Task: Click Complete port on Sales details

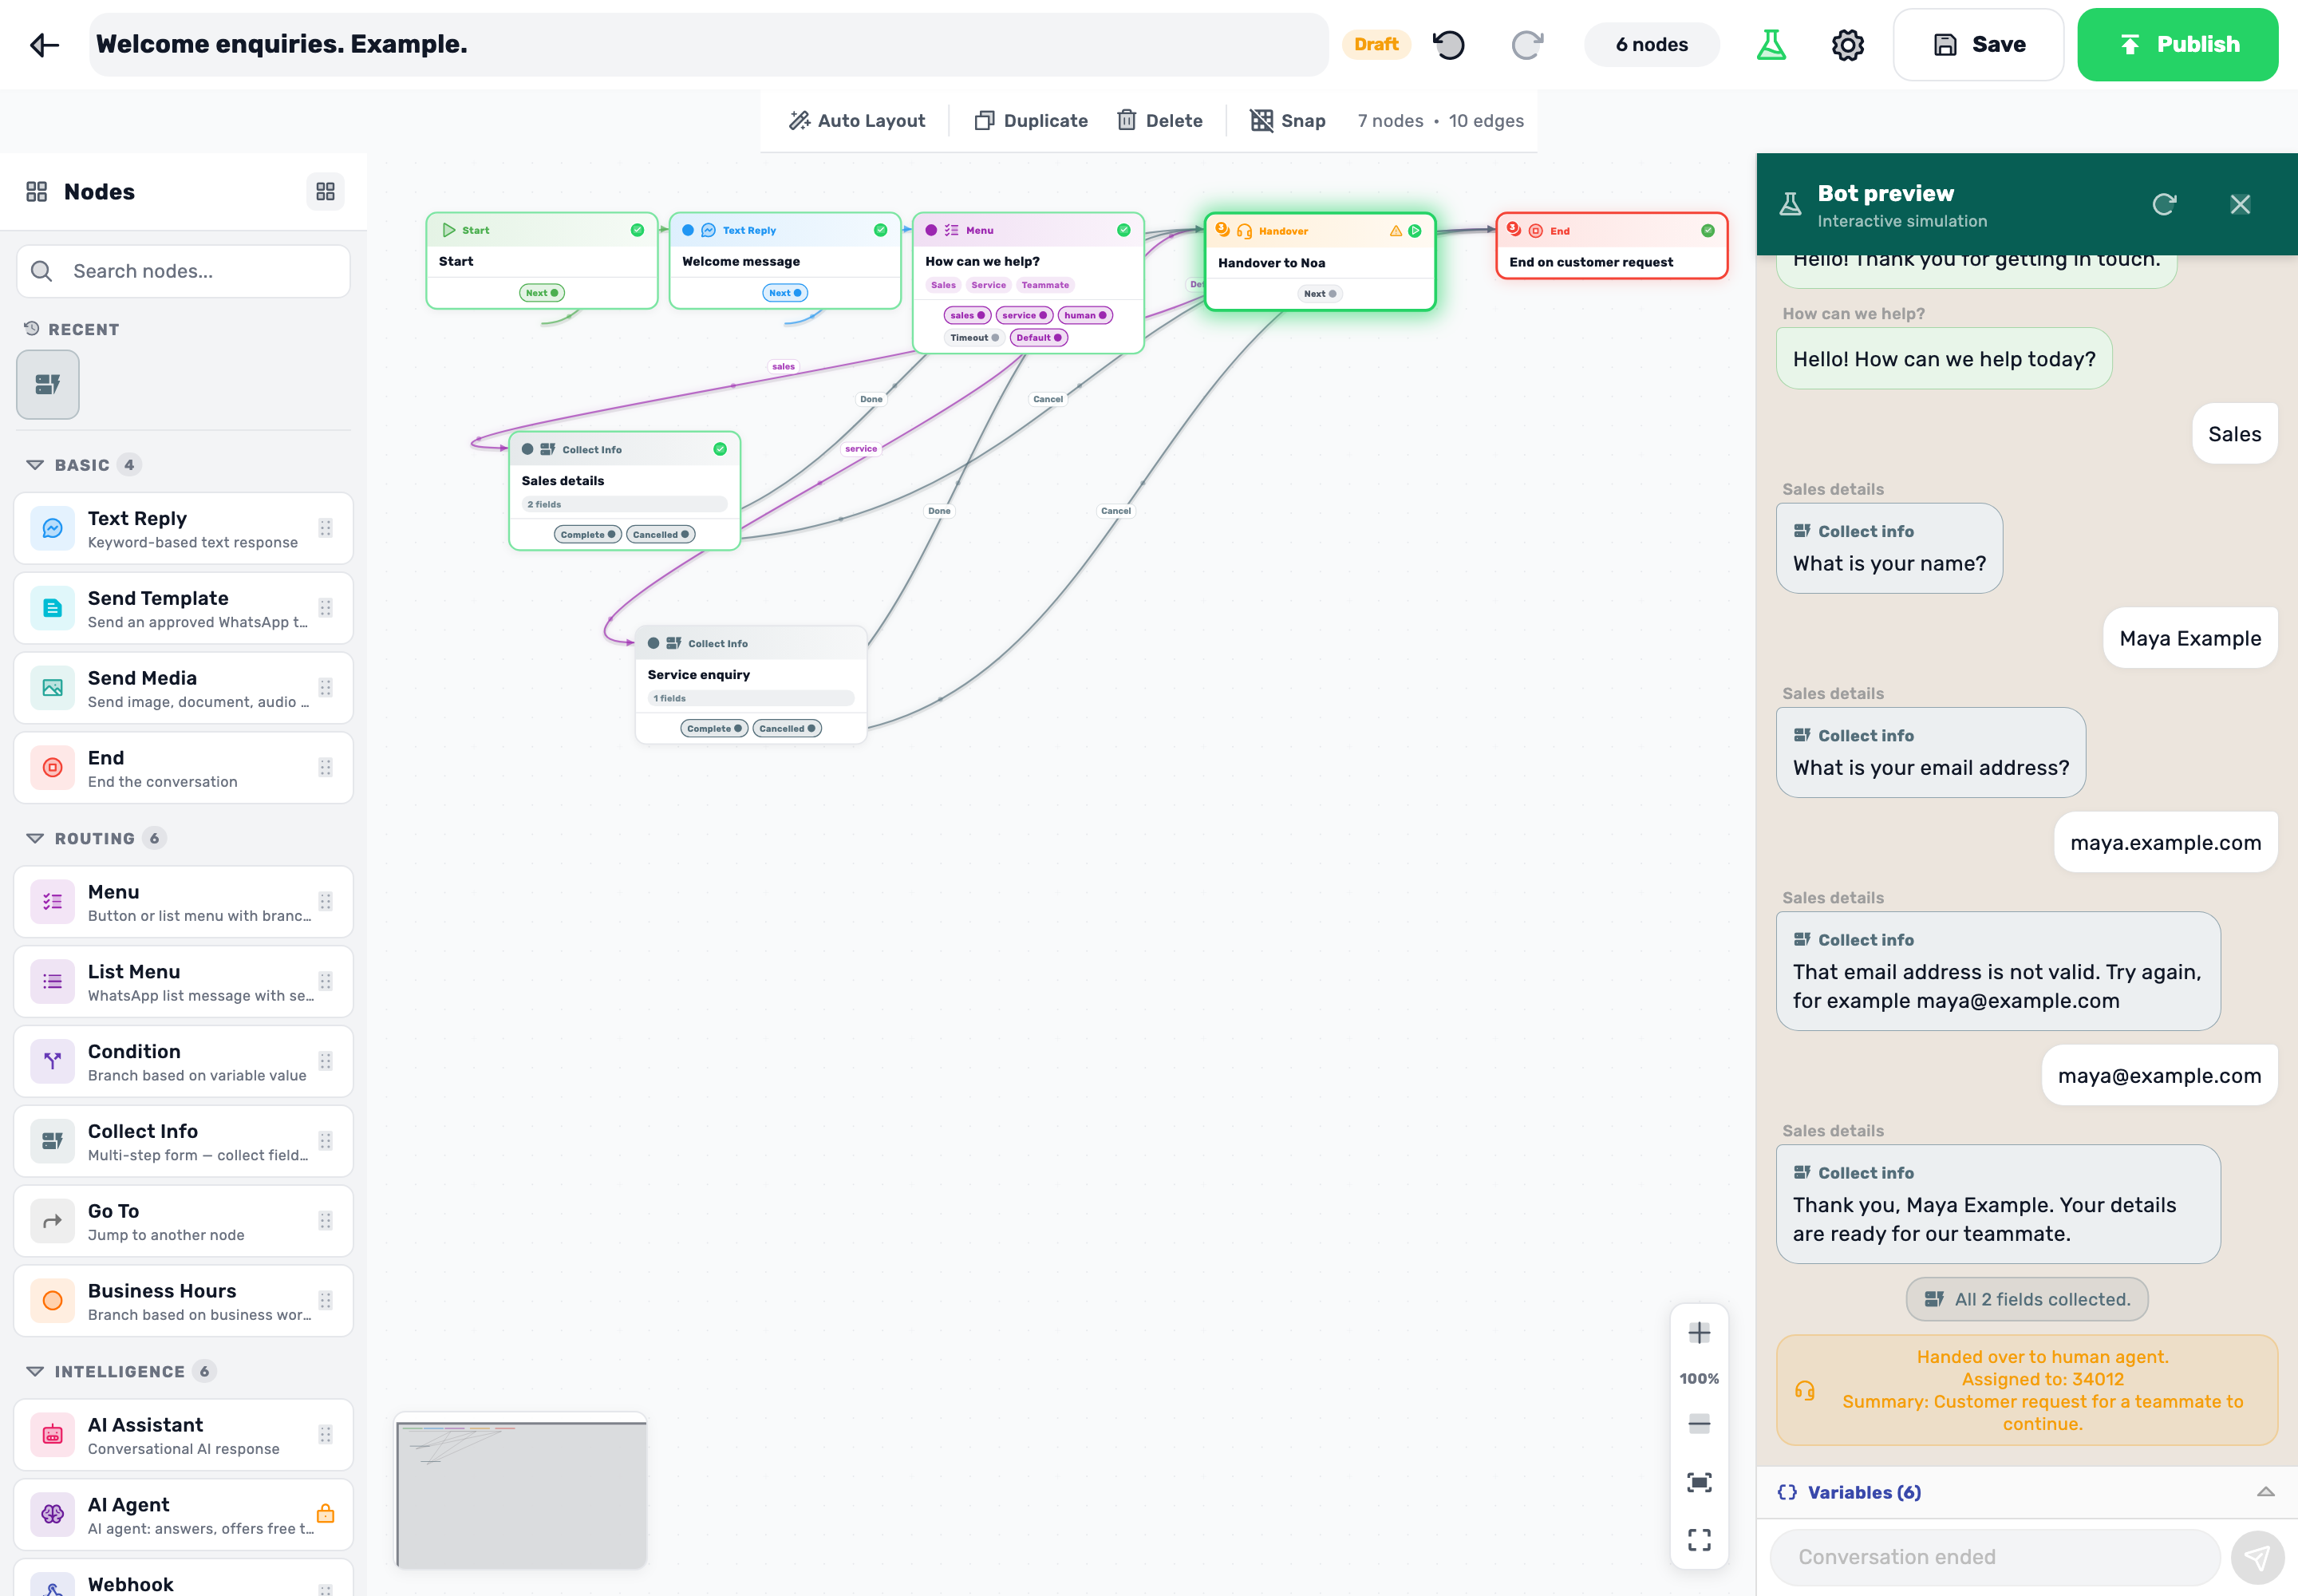Action: 588,534
